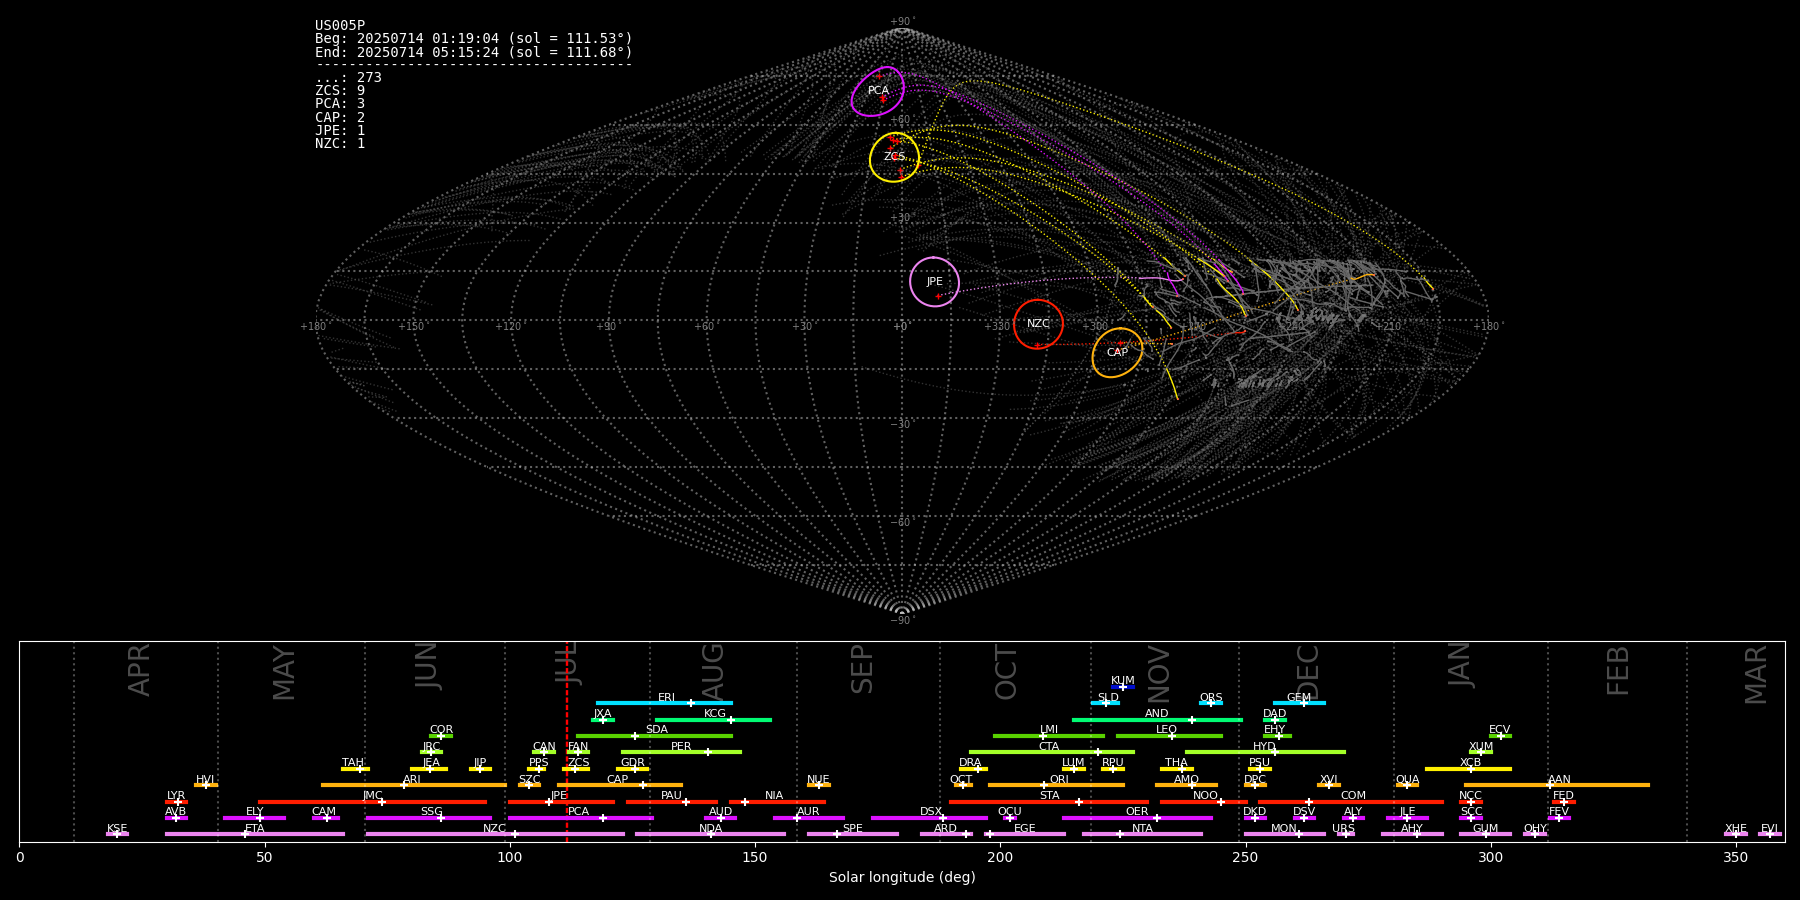
Task: Click the QUA shower label on the timeline
Action: click(1407, 780)
